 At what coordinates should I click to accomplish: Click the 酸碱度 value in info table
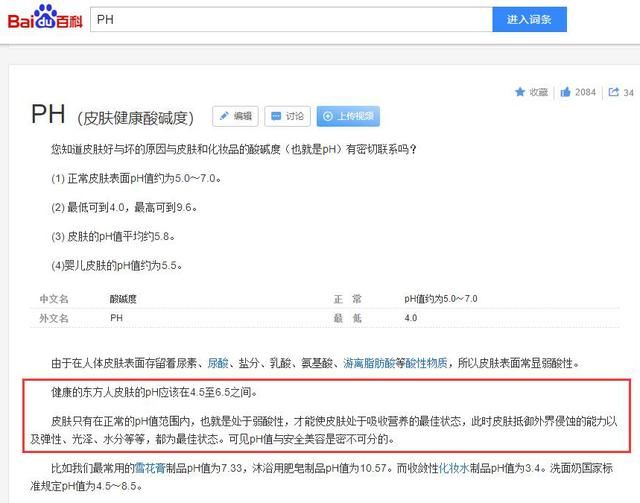pos(123,299)
